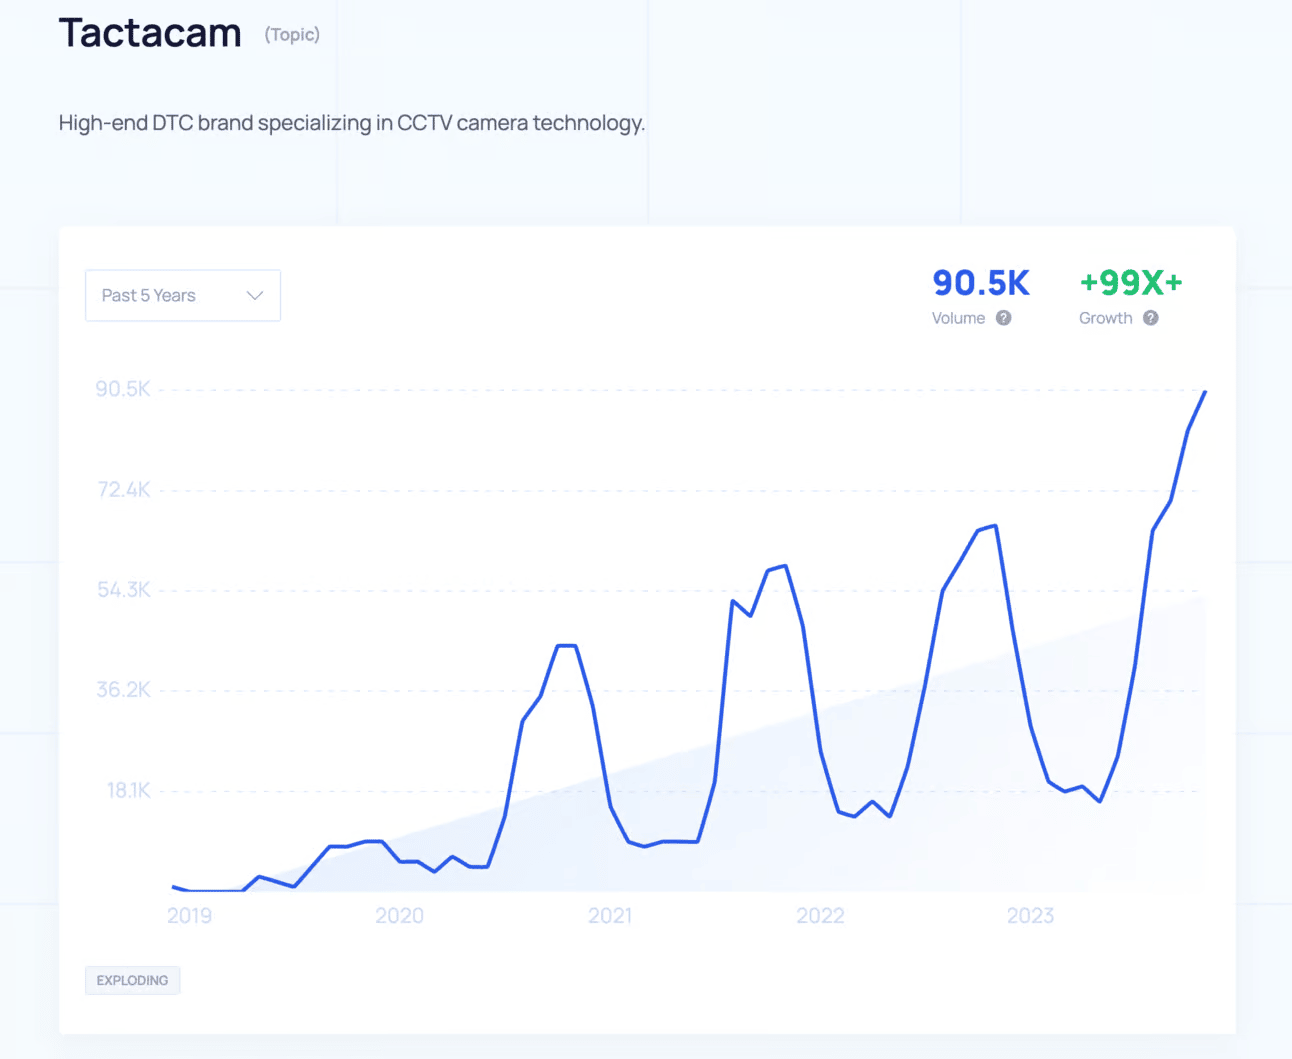
Task: Click the description text about CCTV camera technology
Action: point(352,123)
